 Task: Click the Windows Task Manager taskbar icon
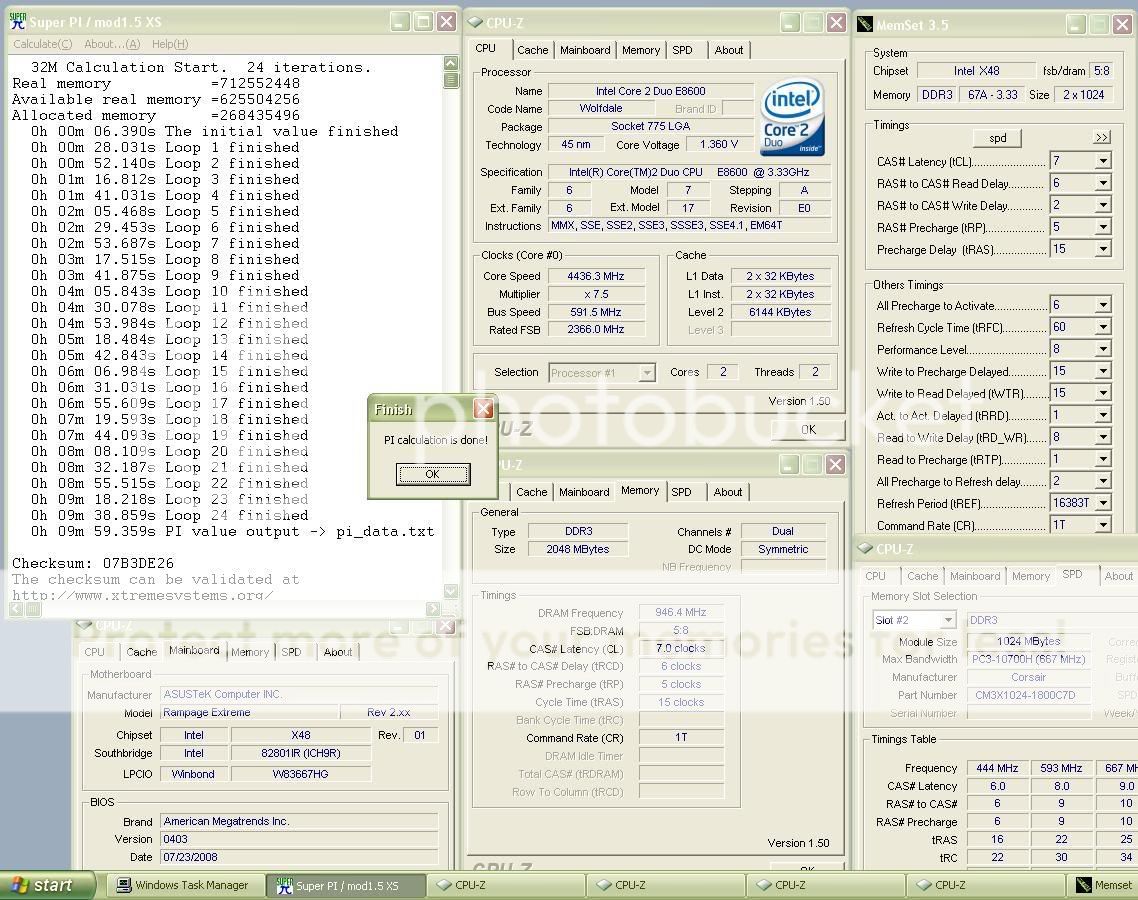point(124,885)
